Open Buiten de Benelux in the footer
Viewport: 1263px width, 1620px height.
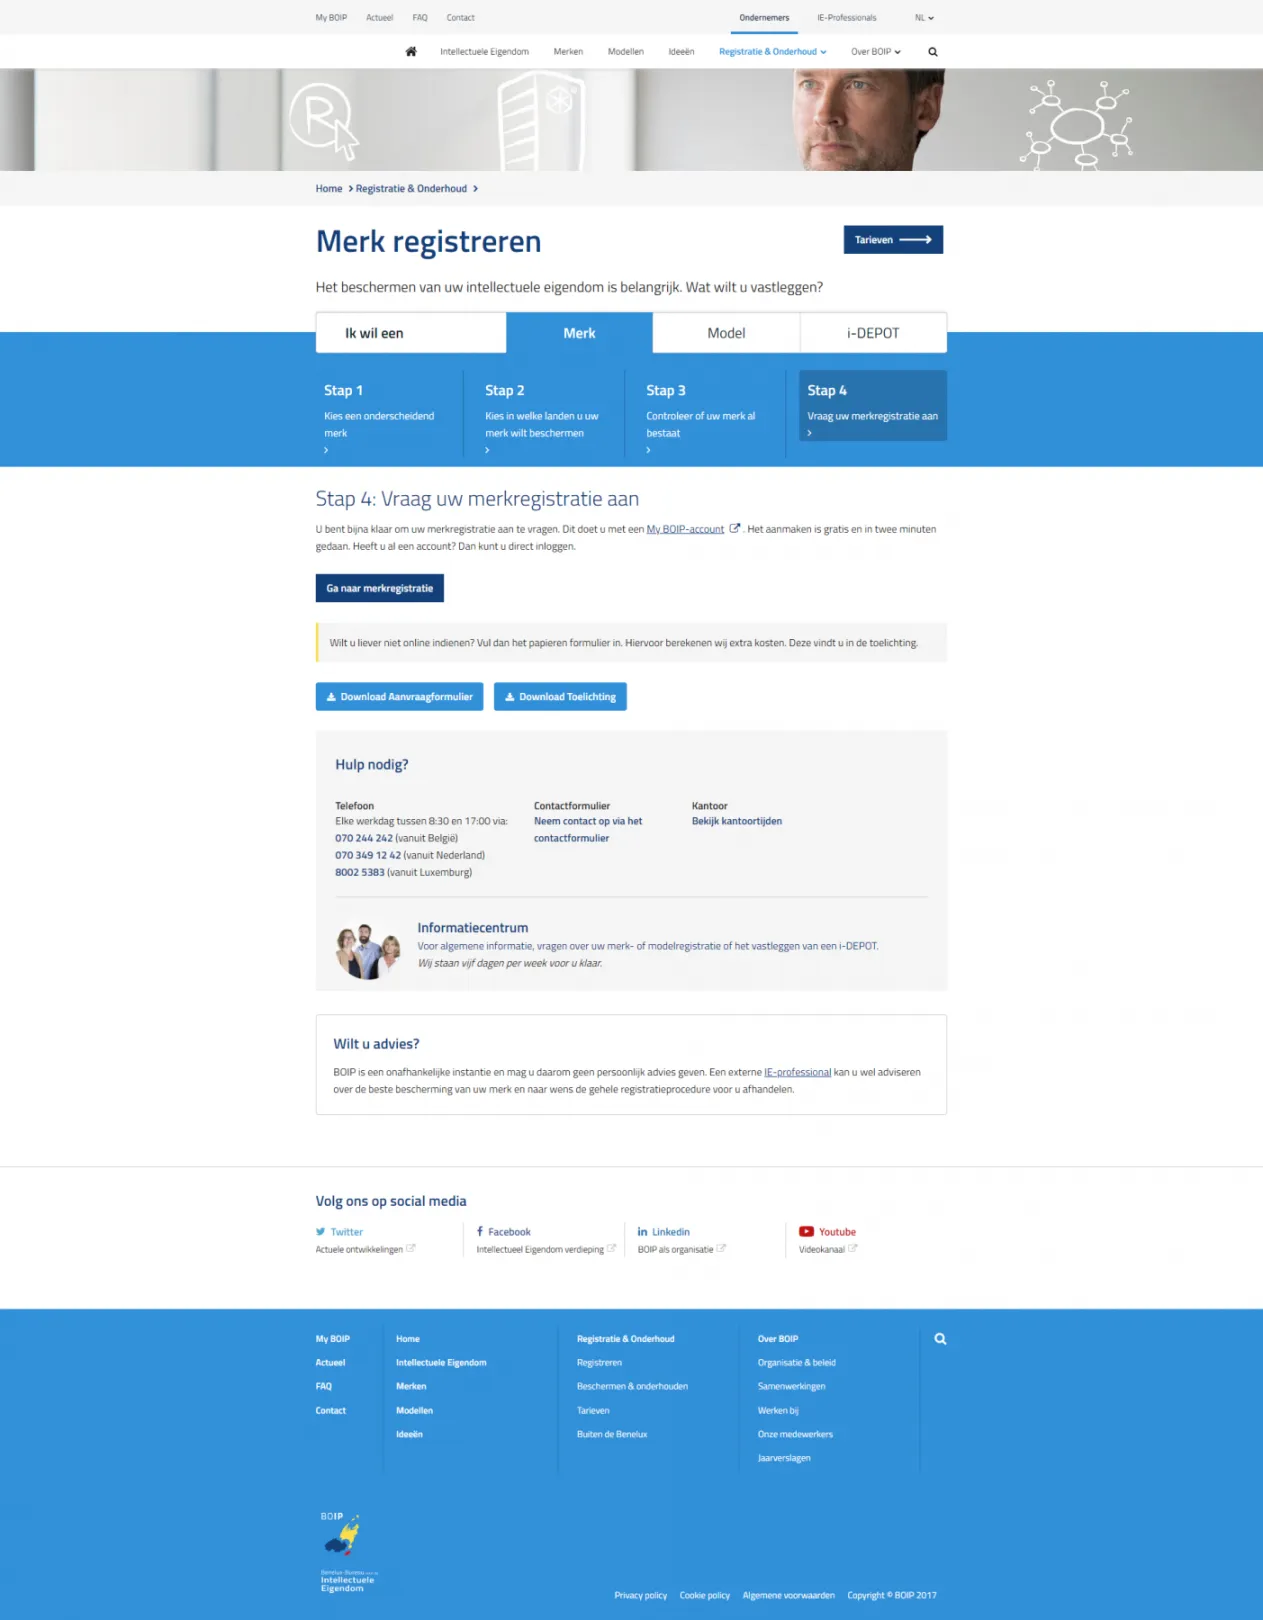point(612,1435)
